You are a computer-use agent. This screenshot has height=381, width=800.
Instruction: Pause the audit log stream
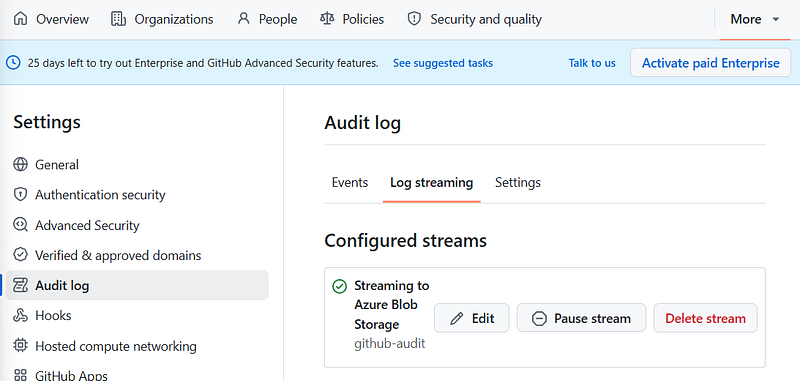[x=582, y=319]
